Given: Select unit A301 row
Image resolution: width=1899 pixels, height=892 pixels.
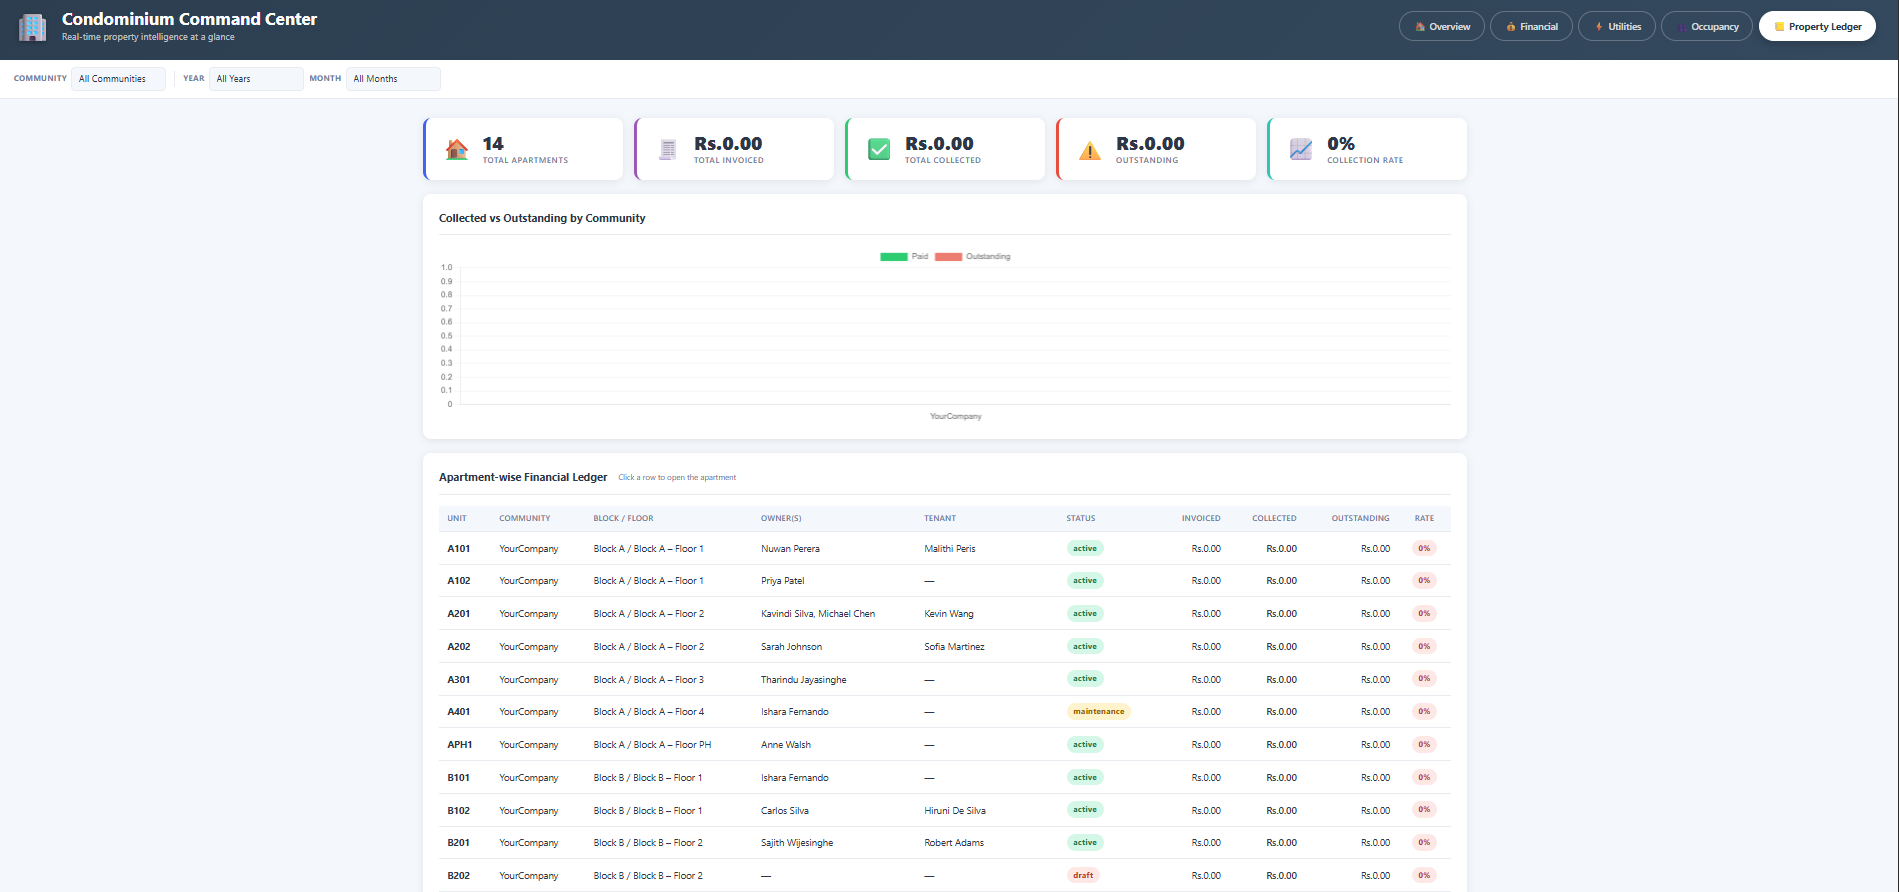Looking at the screenshot, I should pos(944,679).
